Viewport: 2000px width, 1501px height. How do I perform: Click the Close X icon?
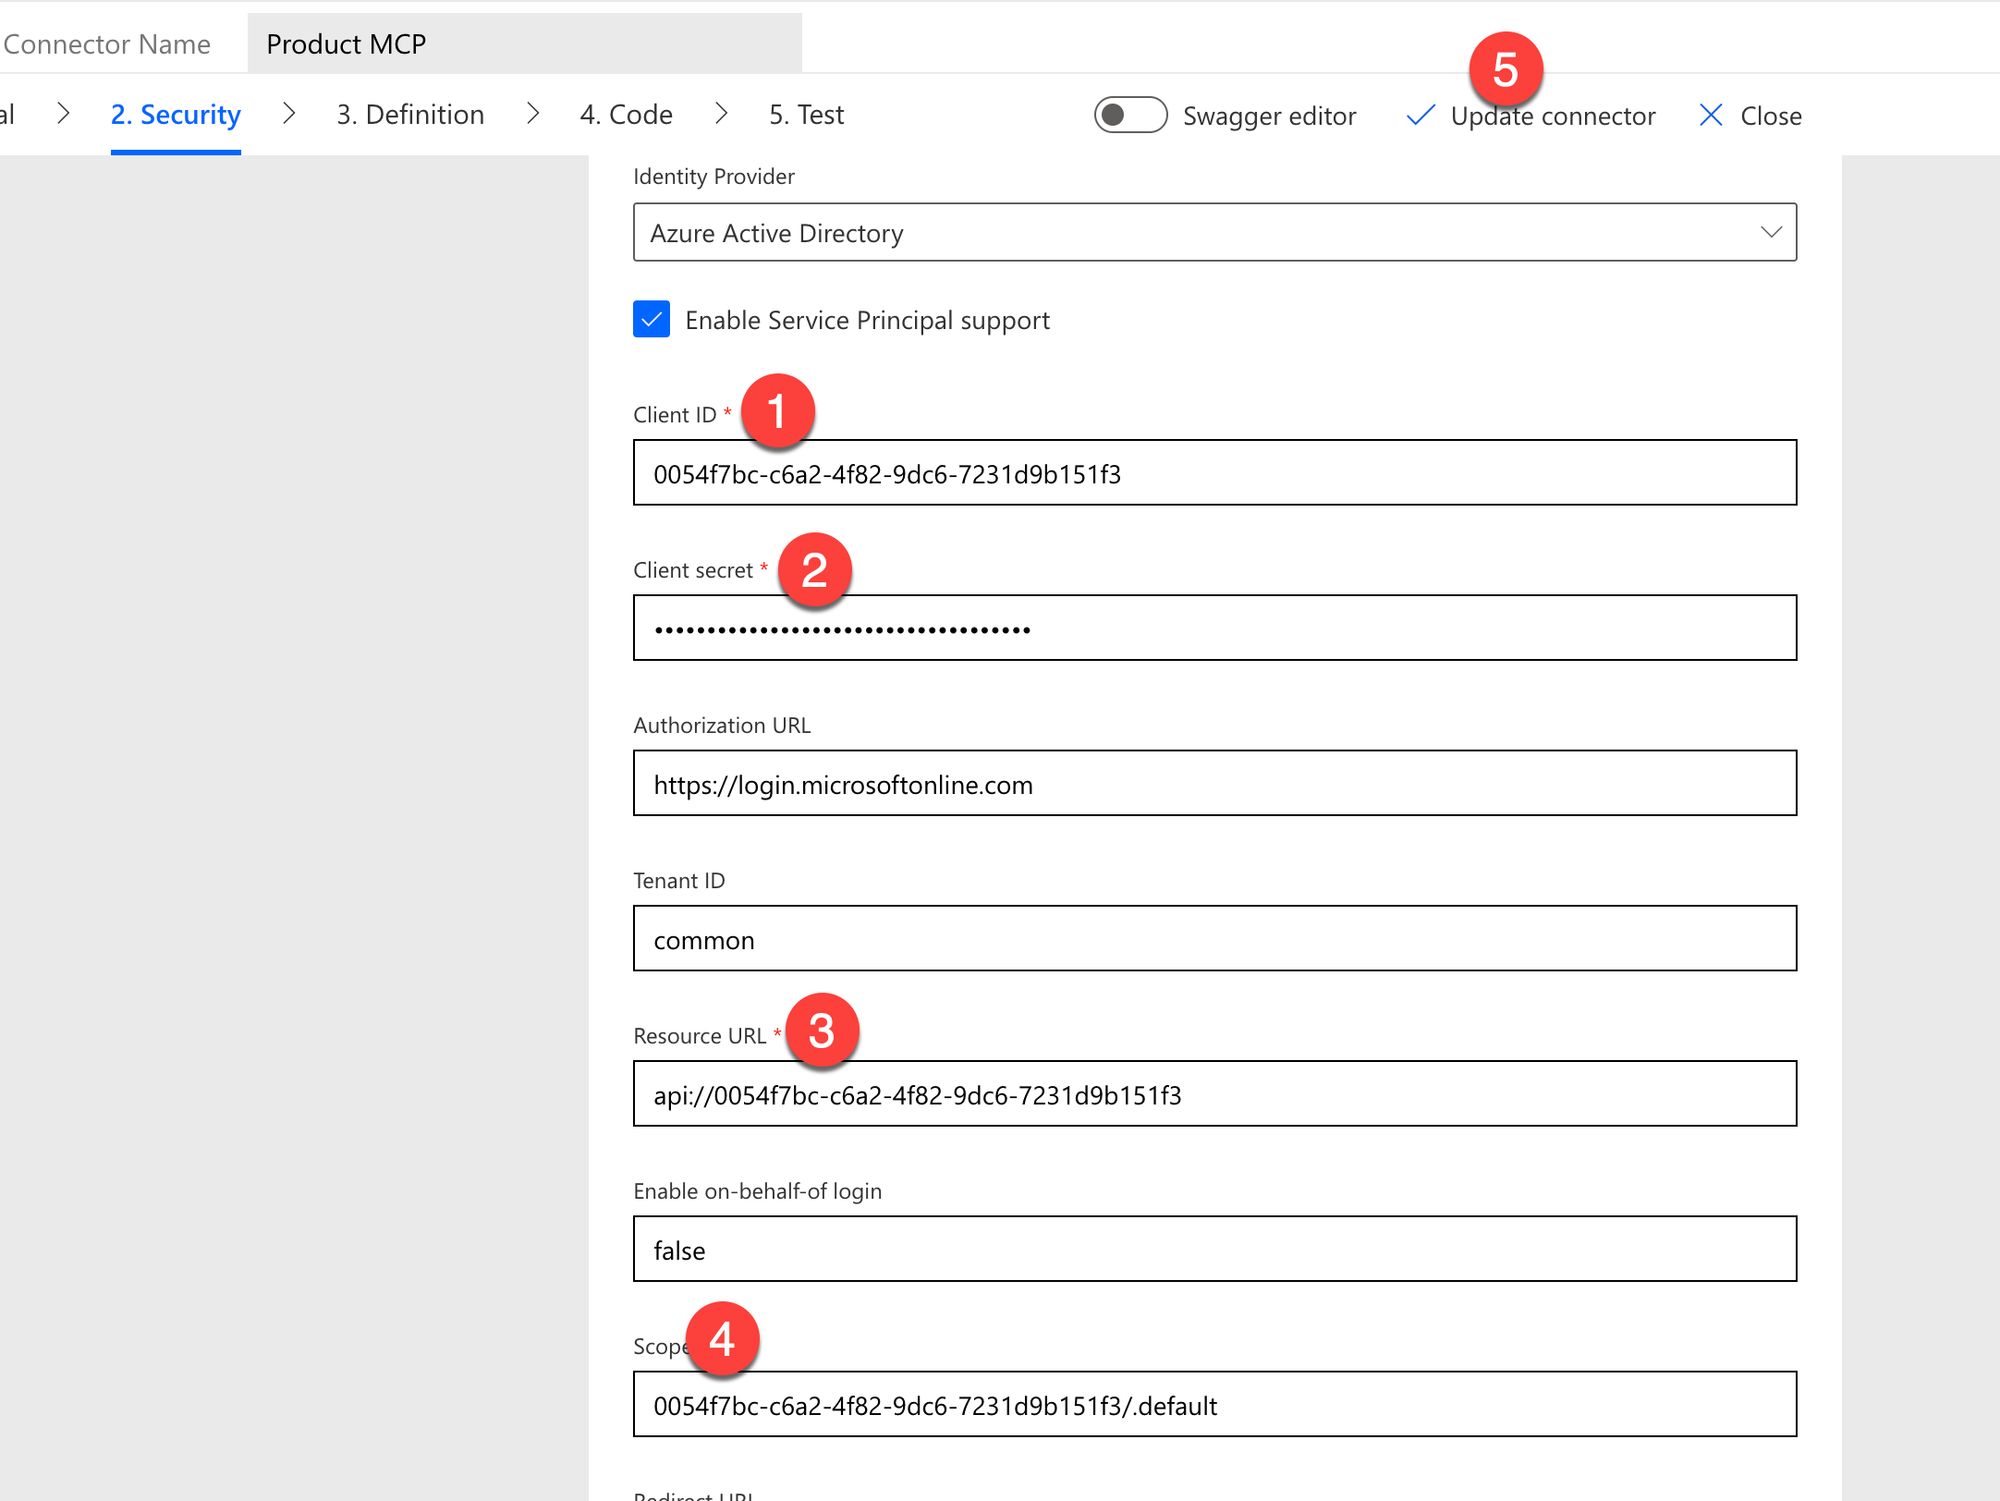click(1711, 116)
